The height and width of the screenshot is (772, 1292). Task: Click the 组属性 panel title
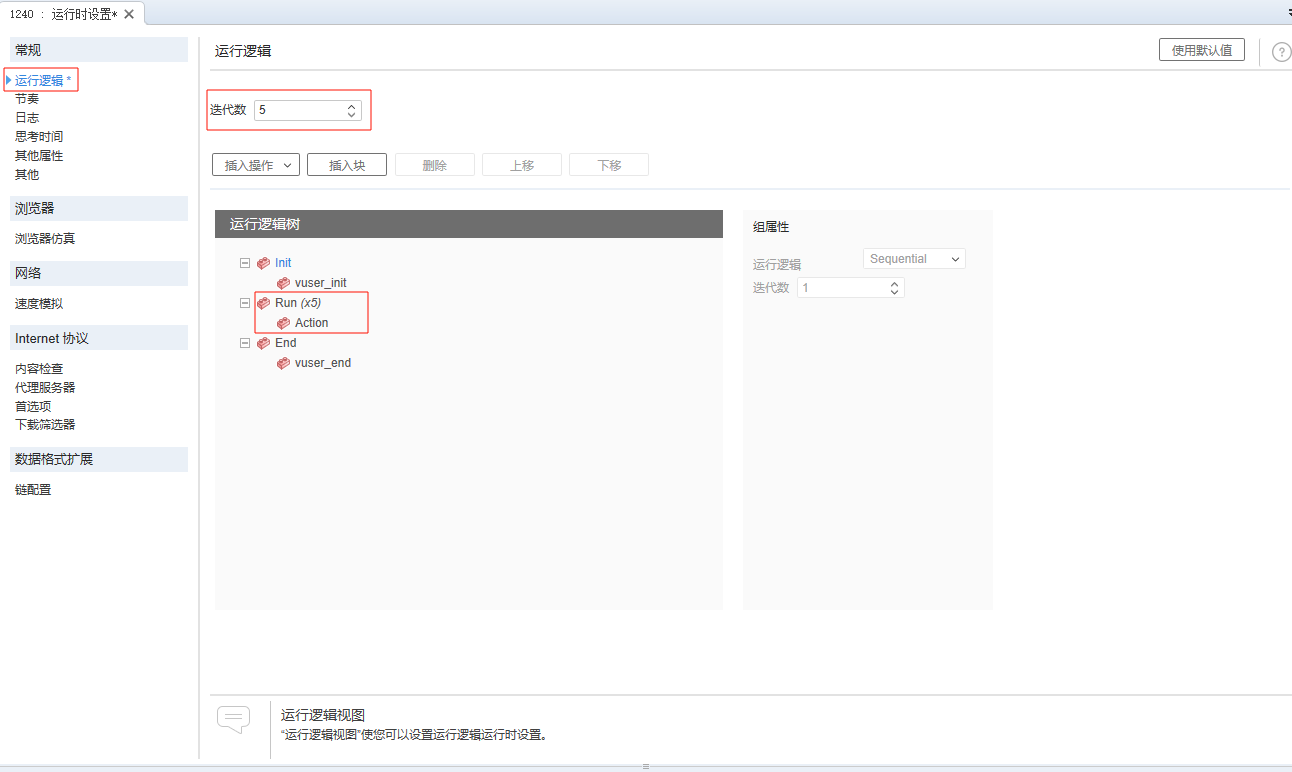tap(771, 227)
